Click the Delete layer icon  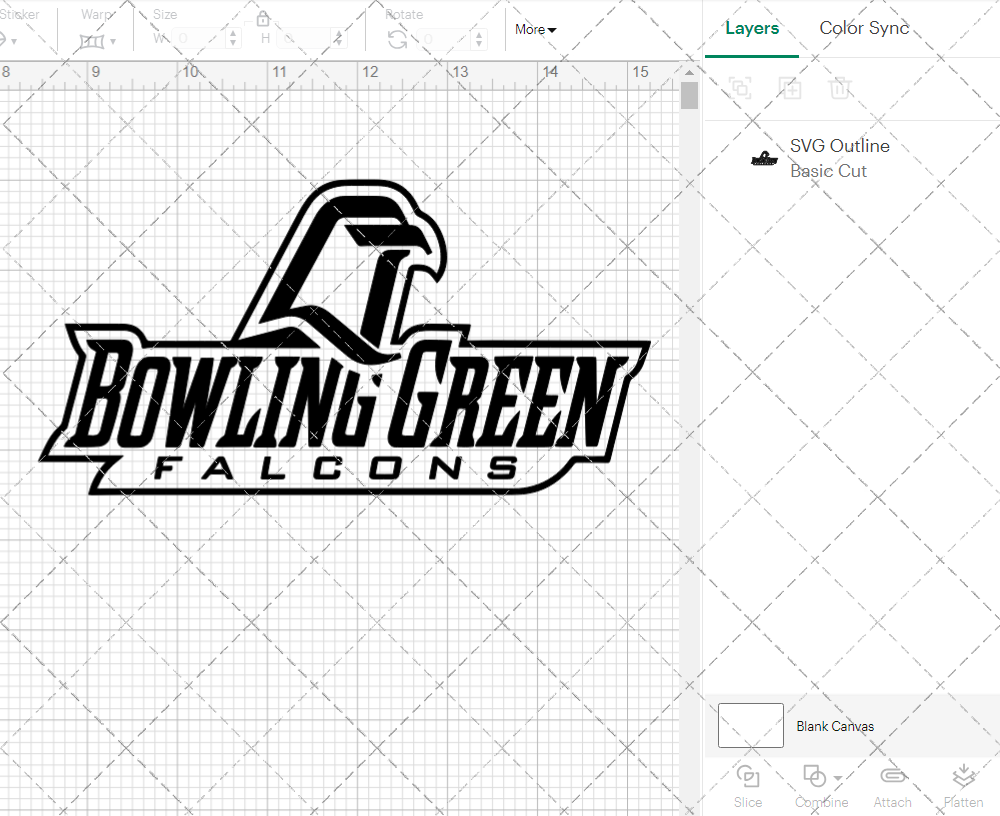841,88
